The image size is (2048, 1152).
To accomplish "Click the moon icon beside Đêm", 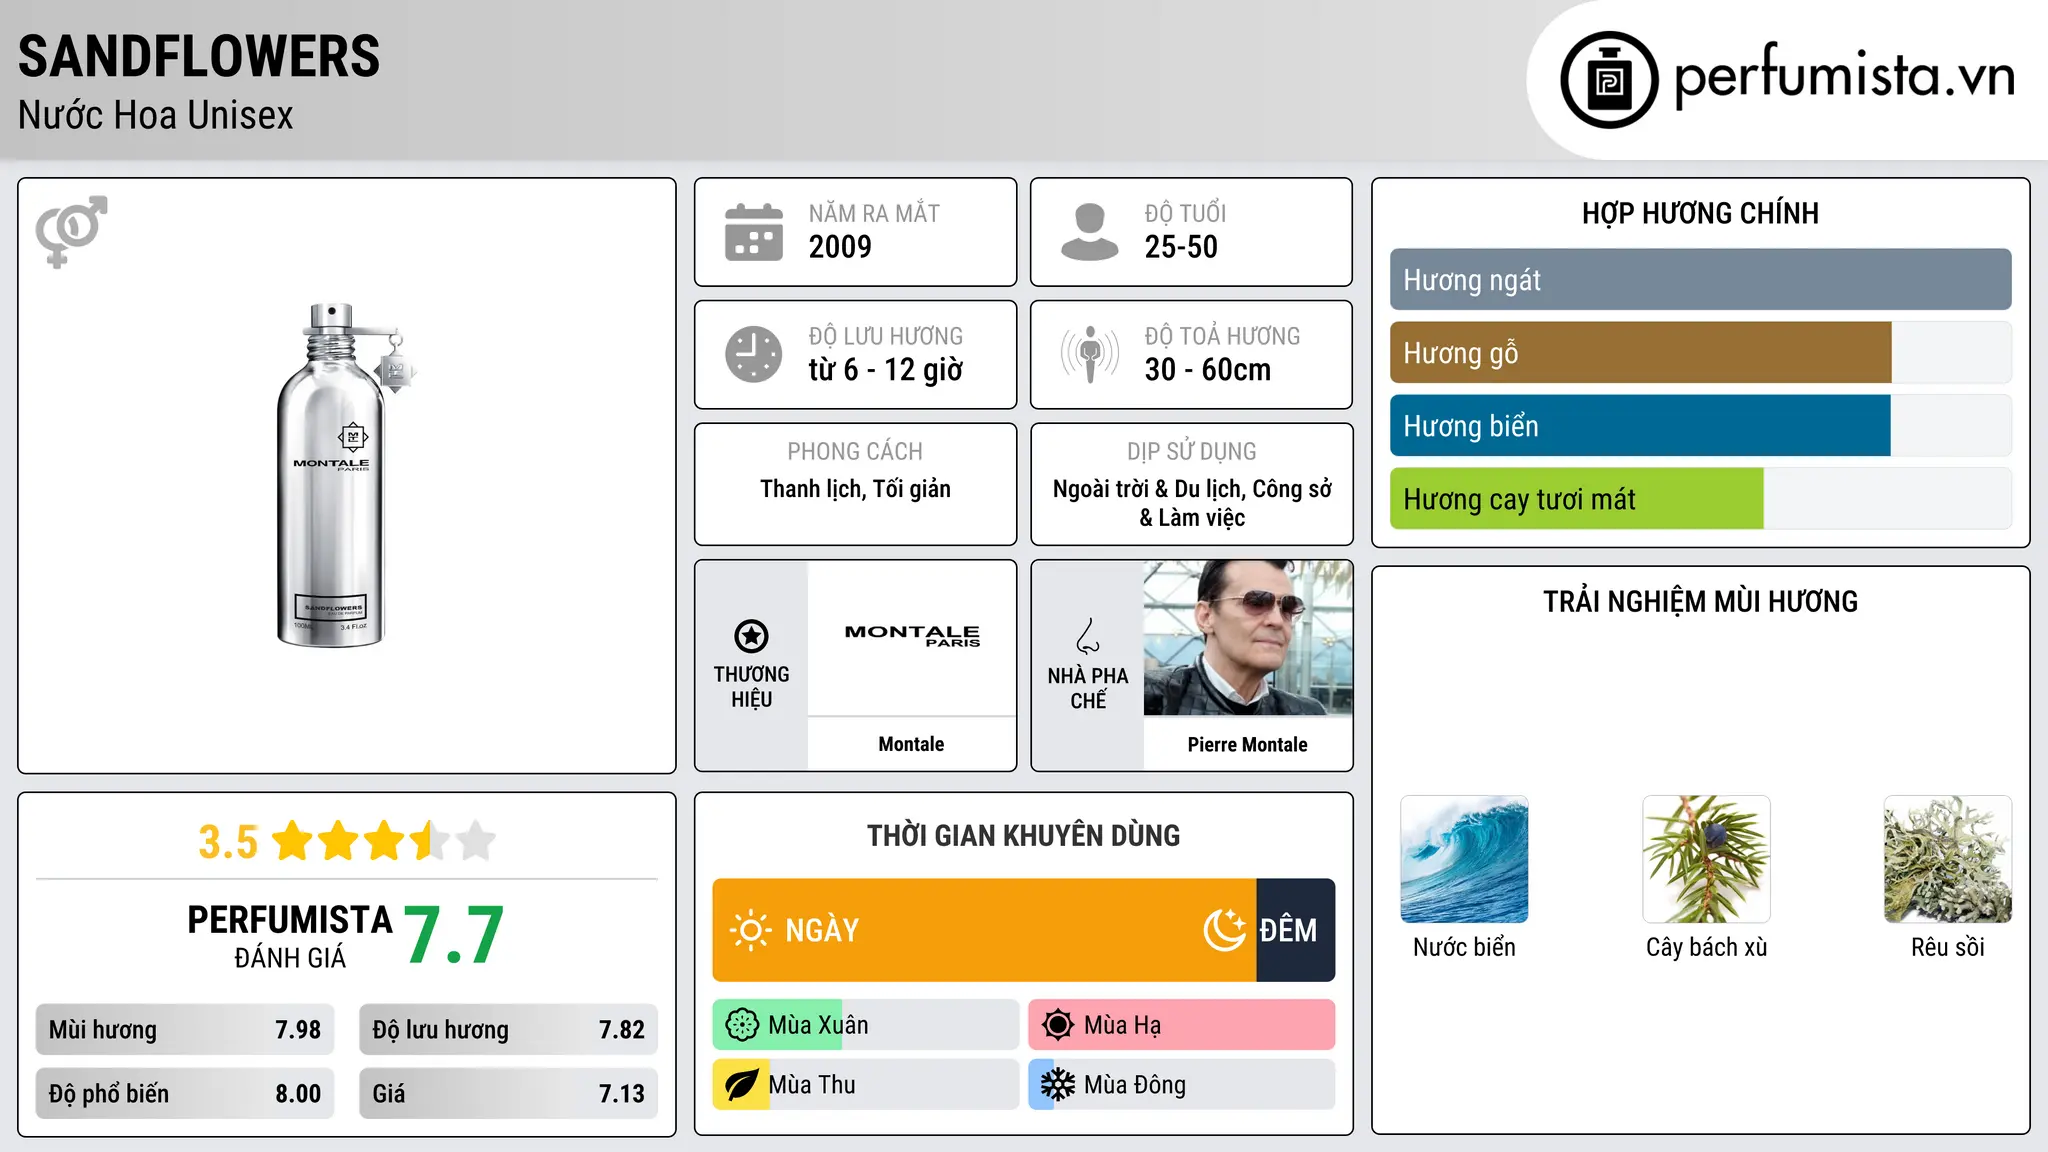I will 1225,930.
